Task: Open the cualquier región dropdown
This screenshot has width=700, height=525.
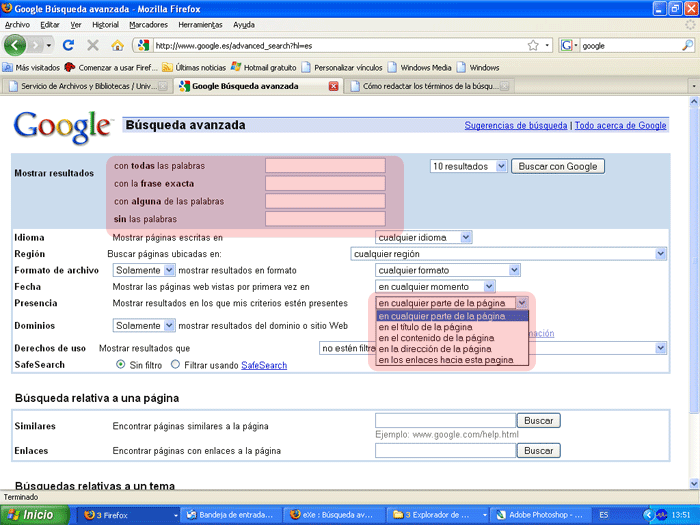Action: [508, 254]
